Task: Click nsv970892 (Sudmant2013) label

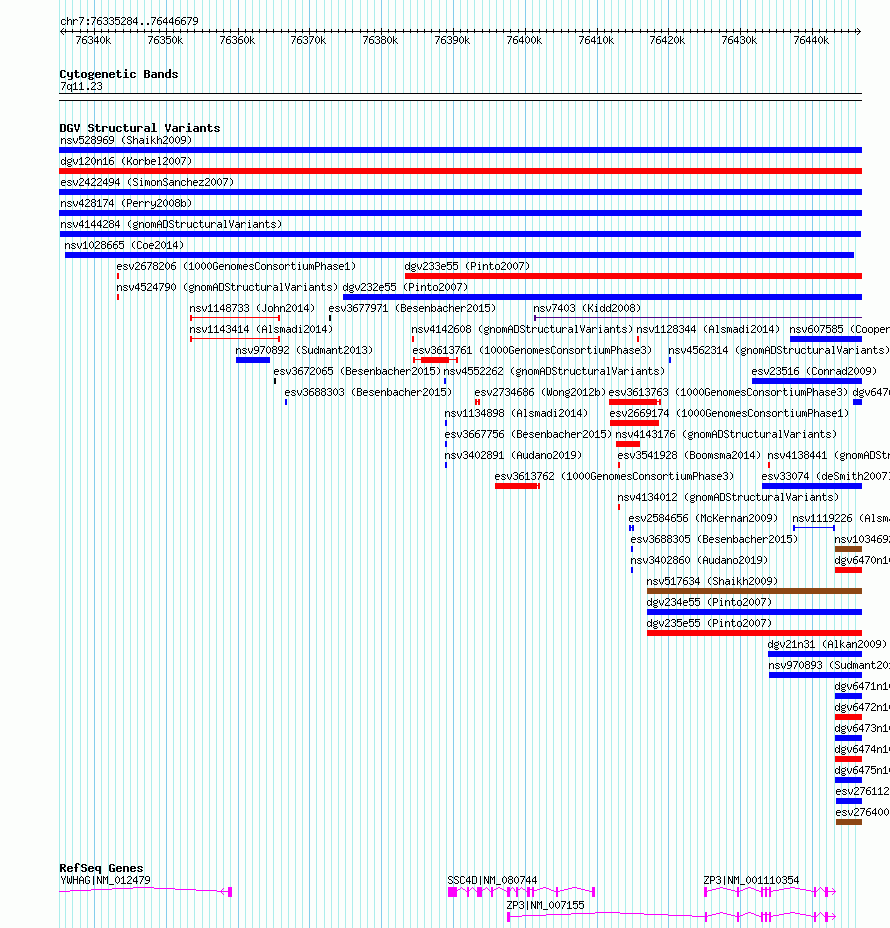Action: tap(304, 350)
